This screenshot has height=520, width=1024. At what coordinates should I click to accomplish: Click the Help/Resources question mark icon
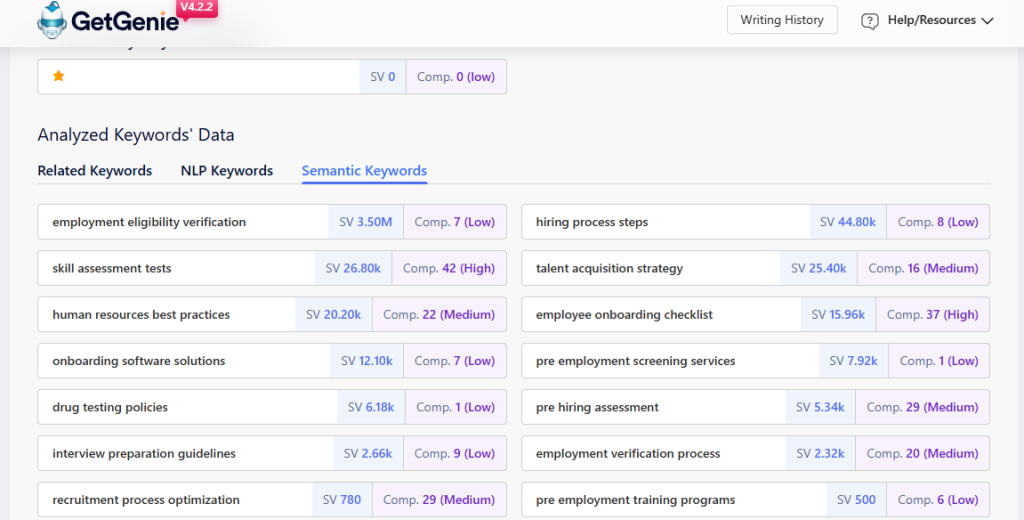click(x=869, y=21)
